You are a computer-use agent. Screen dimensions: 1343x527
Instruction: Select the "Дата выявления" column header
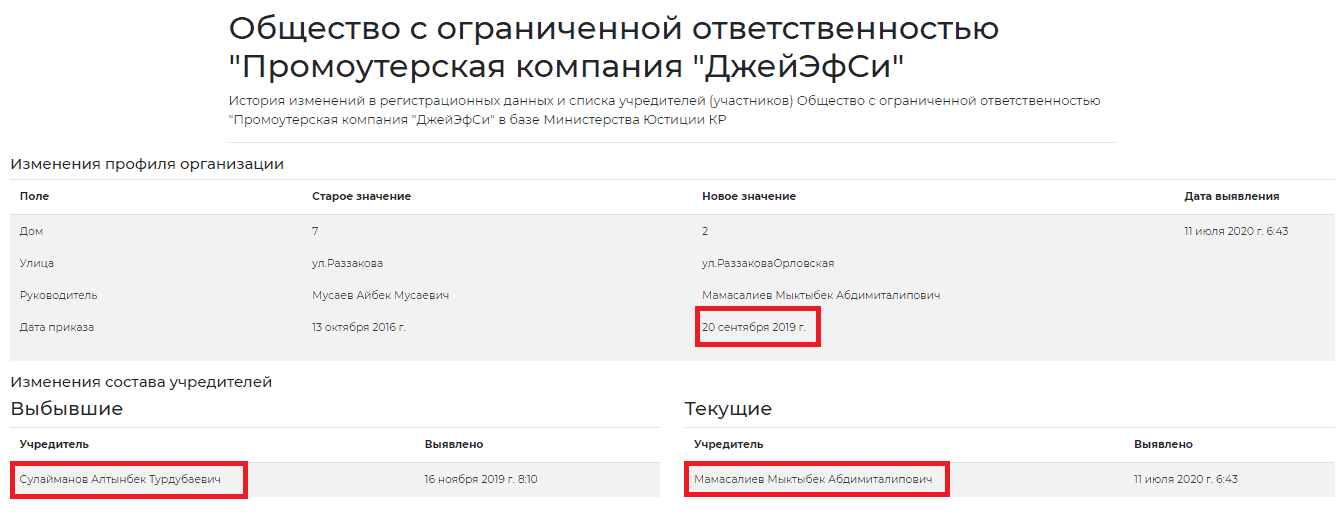click(x=1231, y=196)
